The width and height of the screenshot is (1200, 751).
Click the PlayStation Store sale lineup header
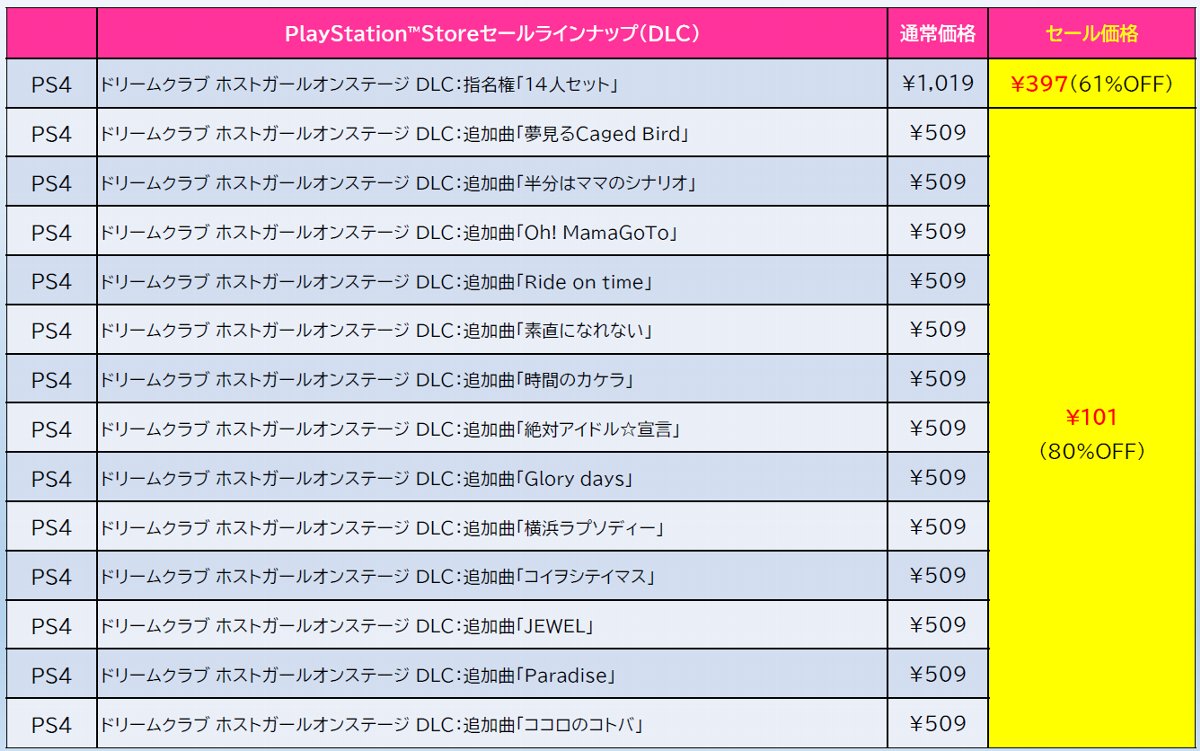(x=491, y=33)
